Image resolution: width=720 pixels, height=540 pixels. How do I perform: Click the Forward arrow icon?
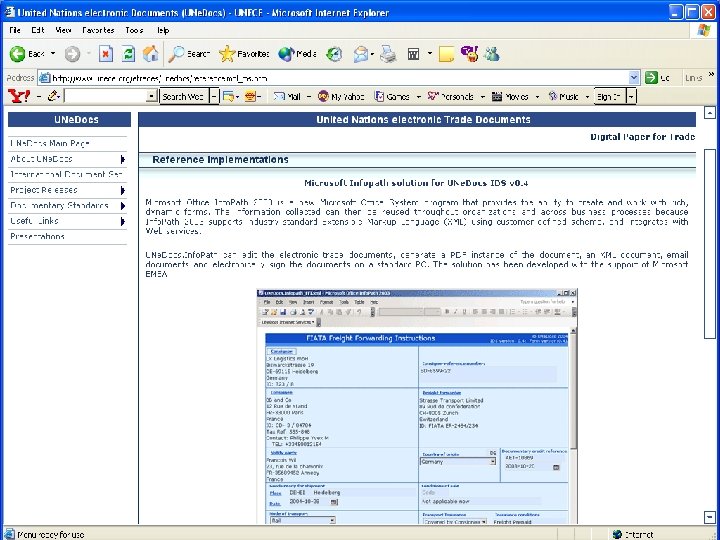pos(72,54)
